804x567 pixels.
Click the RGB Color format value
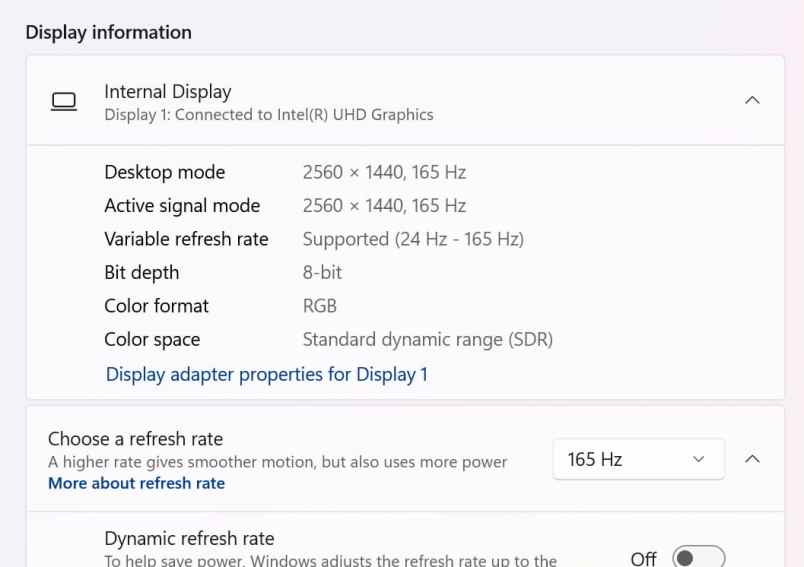pos(320,306)
